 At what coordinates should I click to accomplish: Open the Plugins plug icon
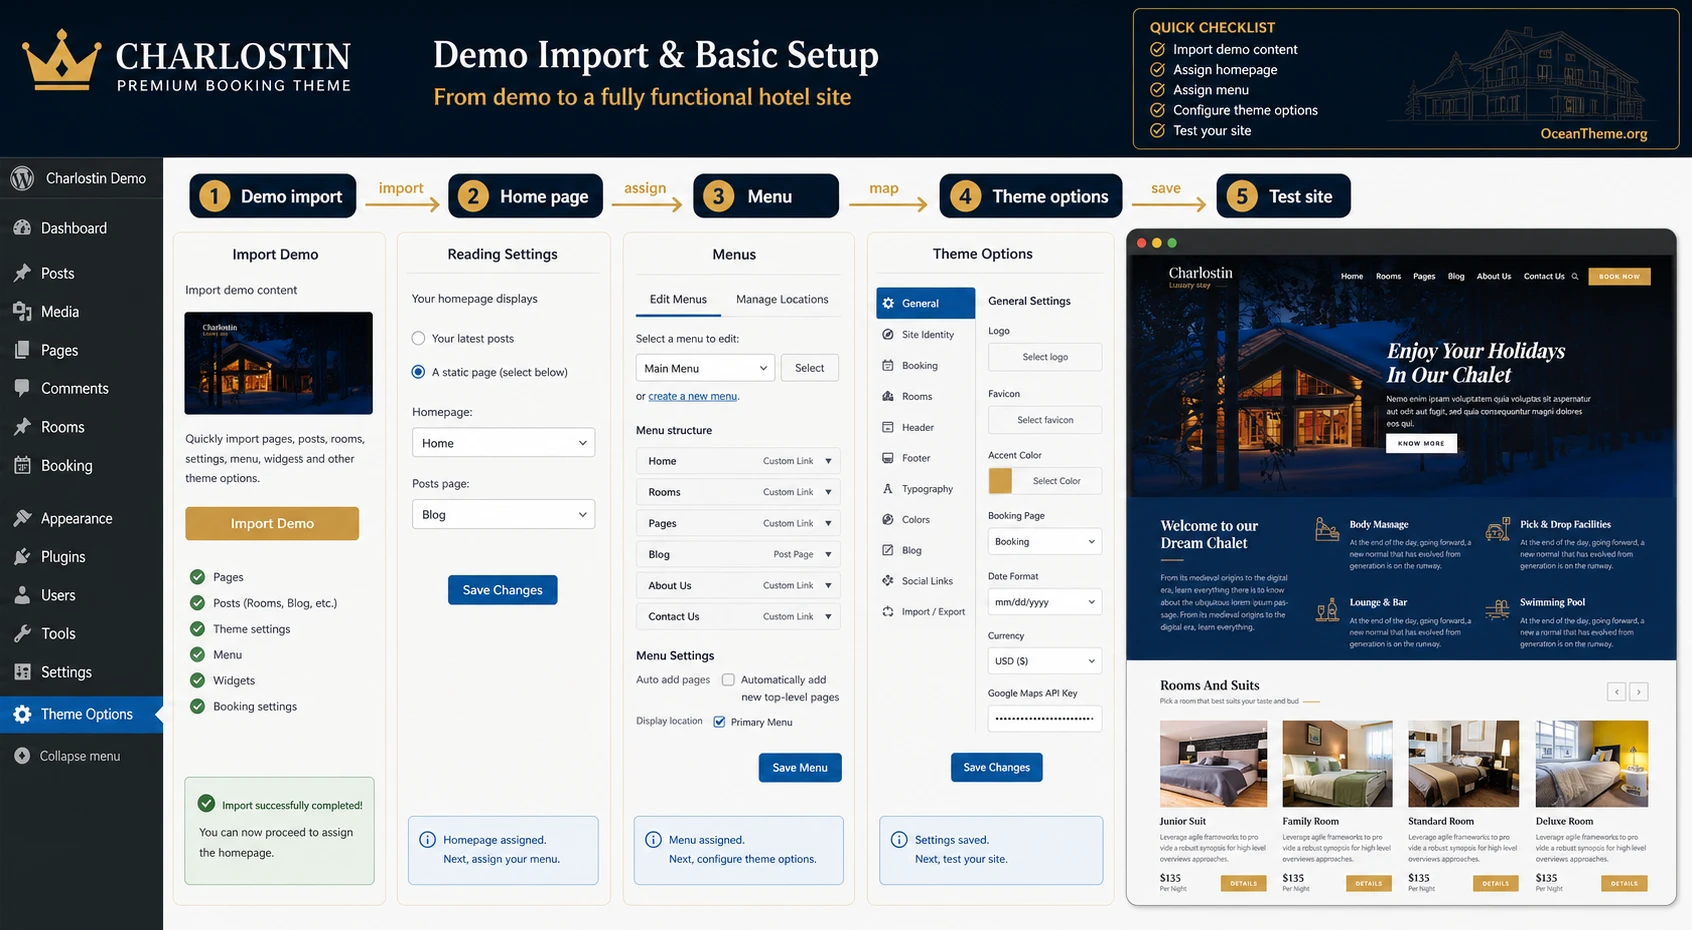(22, 557)
